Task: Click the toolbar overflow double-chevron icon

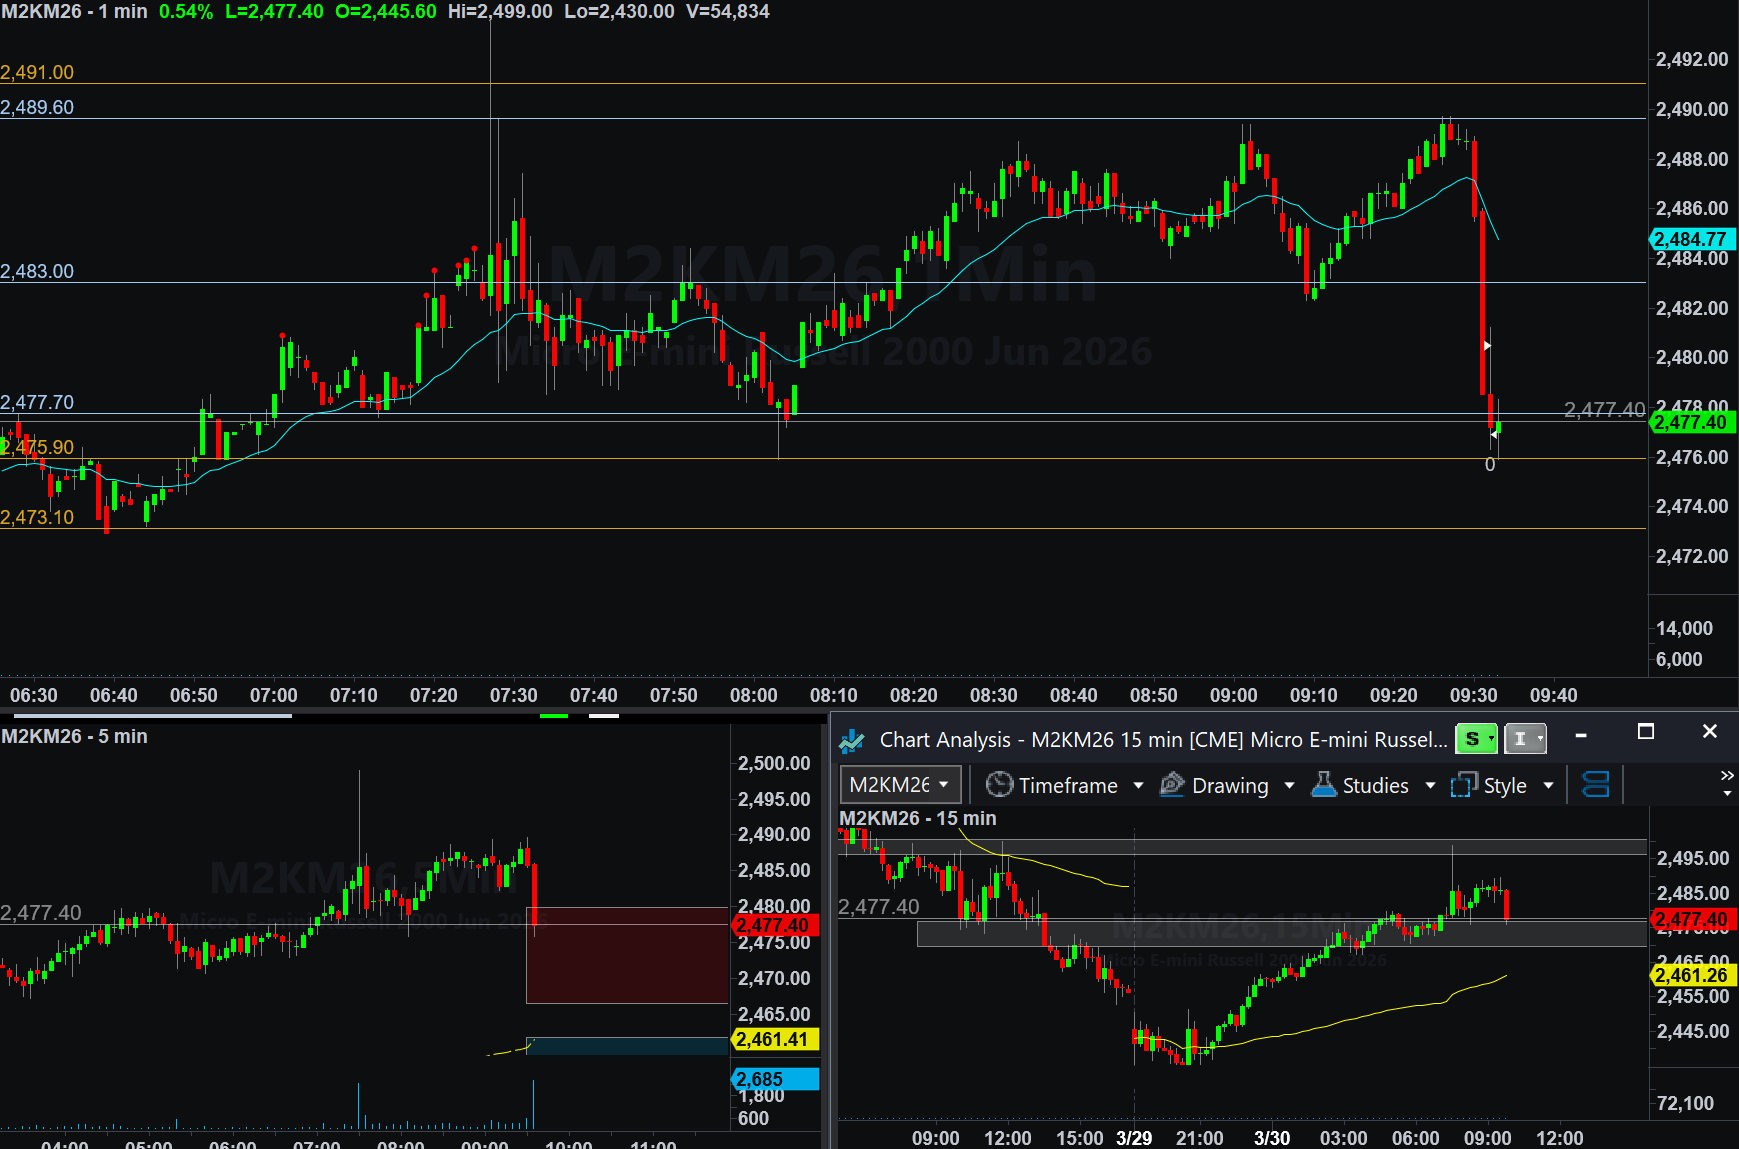Action: tap(1727, 776)
